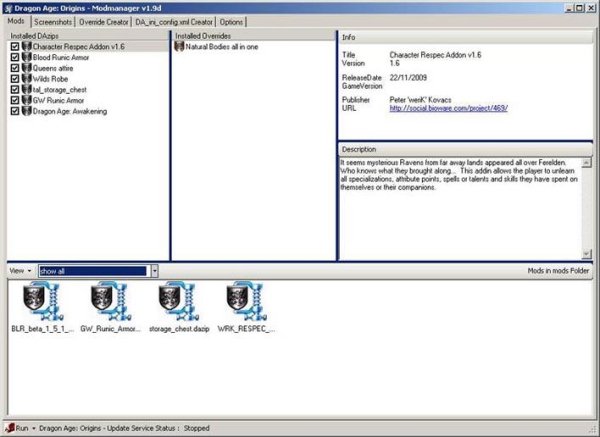Select the 'Wilds Robe' list entry

coord(50,79)
